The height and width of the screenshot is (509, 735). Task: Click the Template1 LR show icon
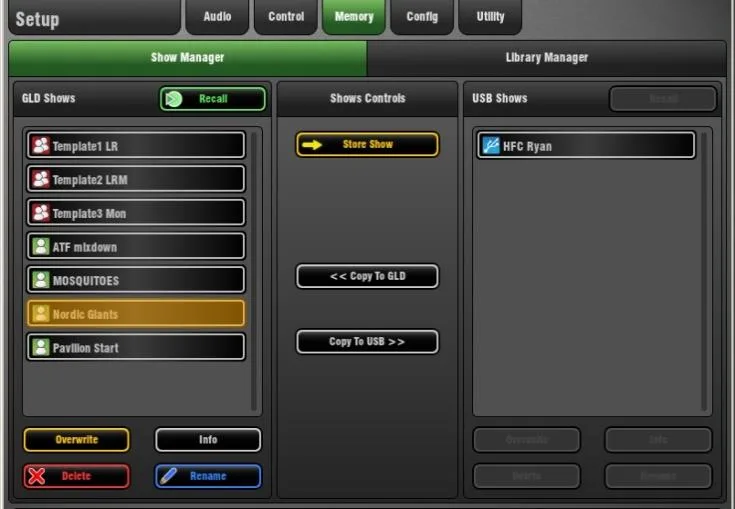click(41, 145)
